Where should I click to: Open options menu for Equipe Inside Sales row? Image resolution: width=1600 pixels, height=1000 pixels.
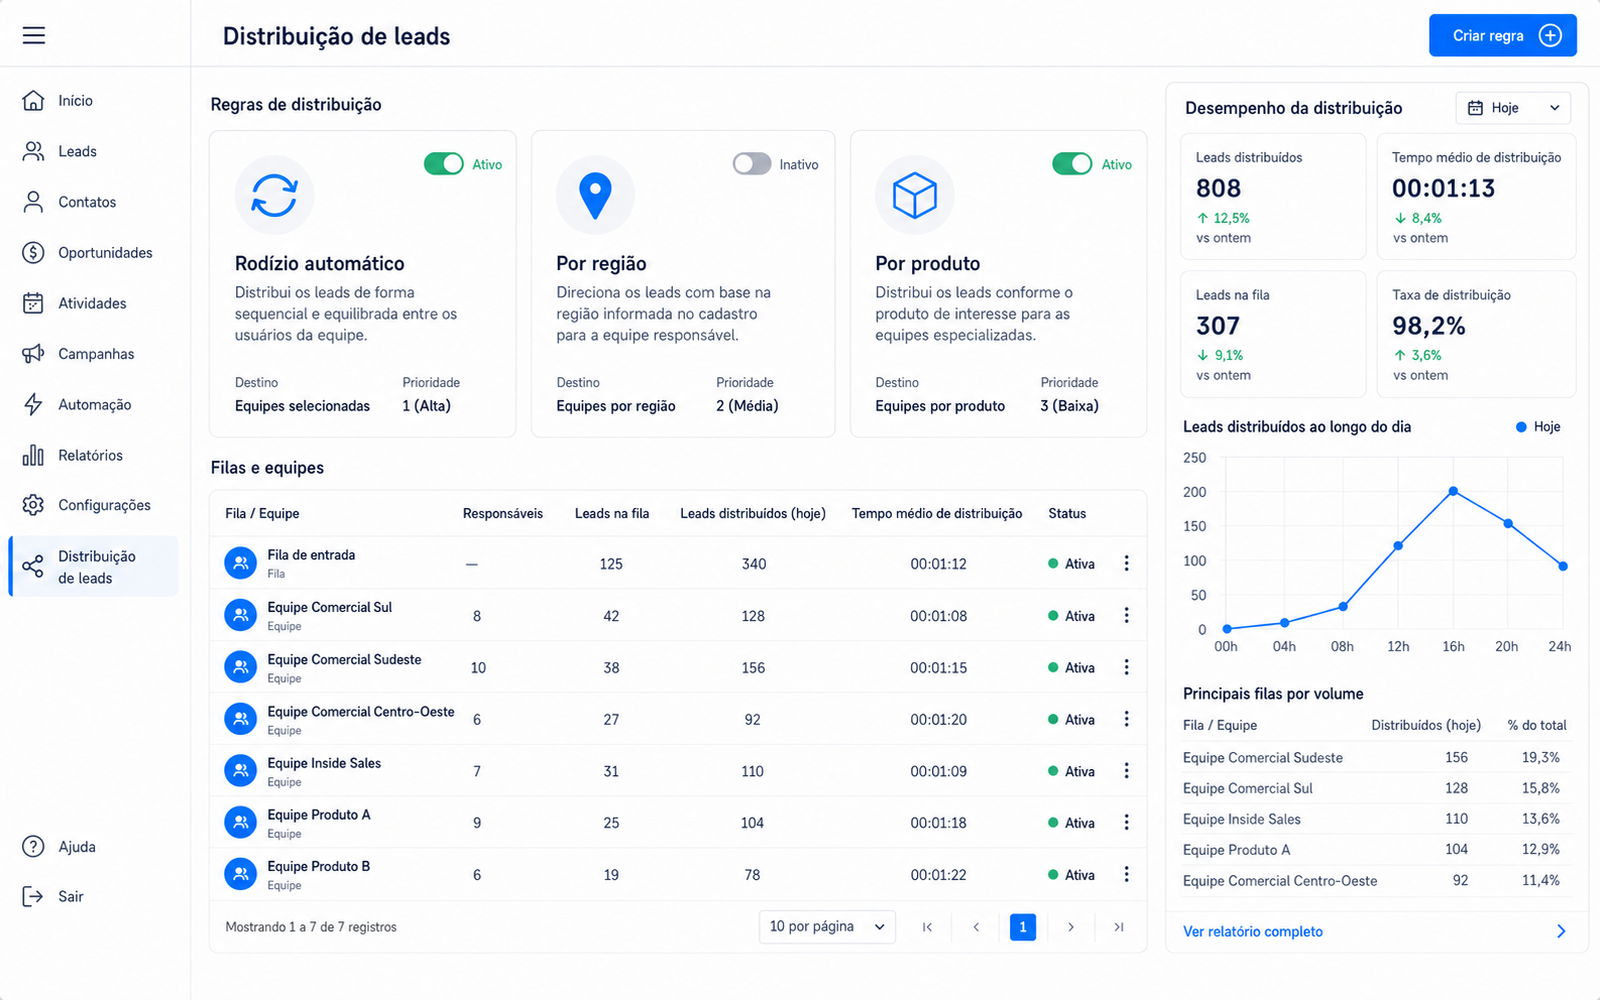click(x=1126, y=771)
